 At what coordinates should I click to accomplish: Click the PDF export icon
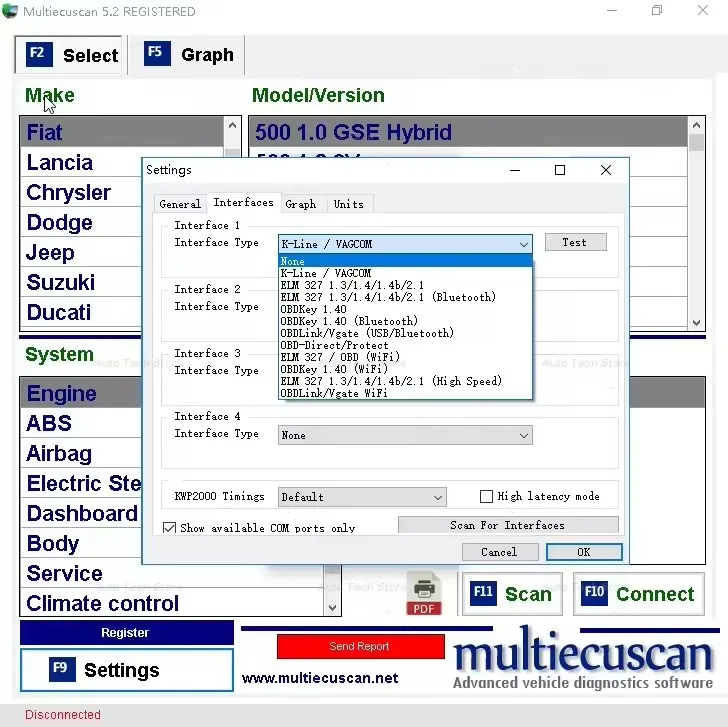pyautogui.click(x=423, y=594)
